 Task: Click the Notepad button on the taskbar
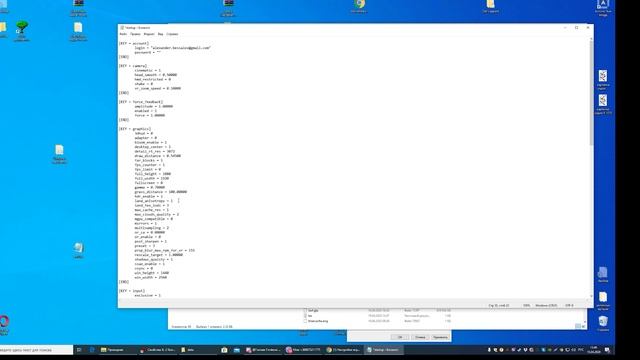pyautogui.click(x=383, y=350)
